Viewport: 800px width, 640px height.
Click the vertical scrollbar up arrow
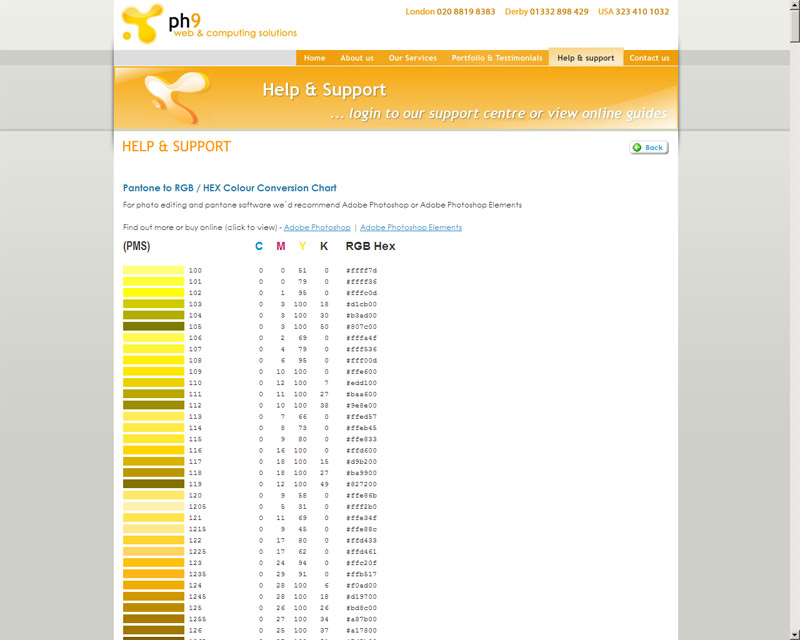point(795,5)
